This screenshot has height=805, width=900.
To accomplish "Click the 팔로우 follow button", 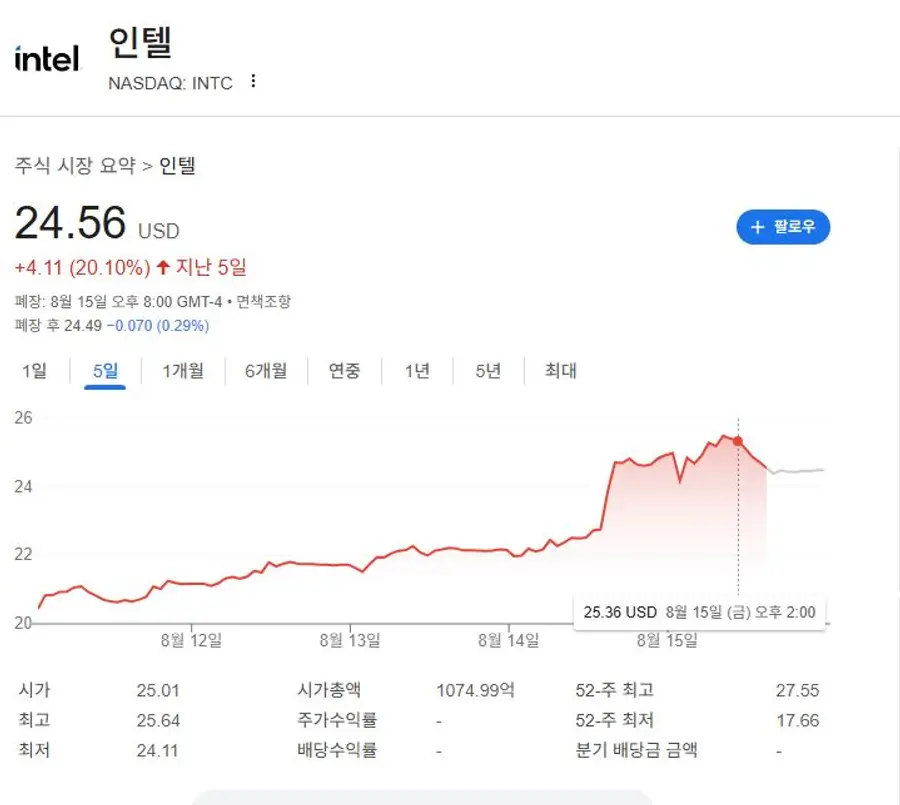I will (x=783, y=227).
